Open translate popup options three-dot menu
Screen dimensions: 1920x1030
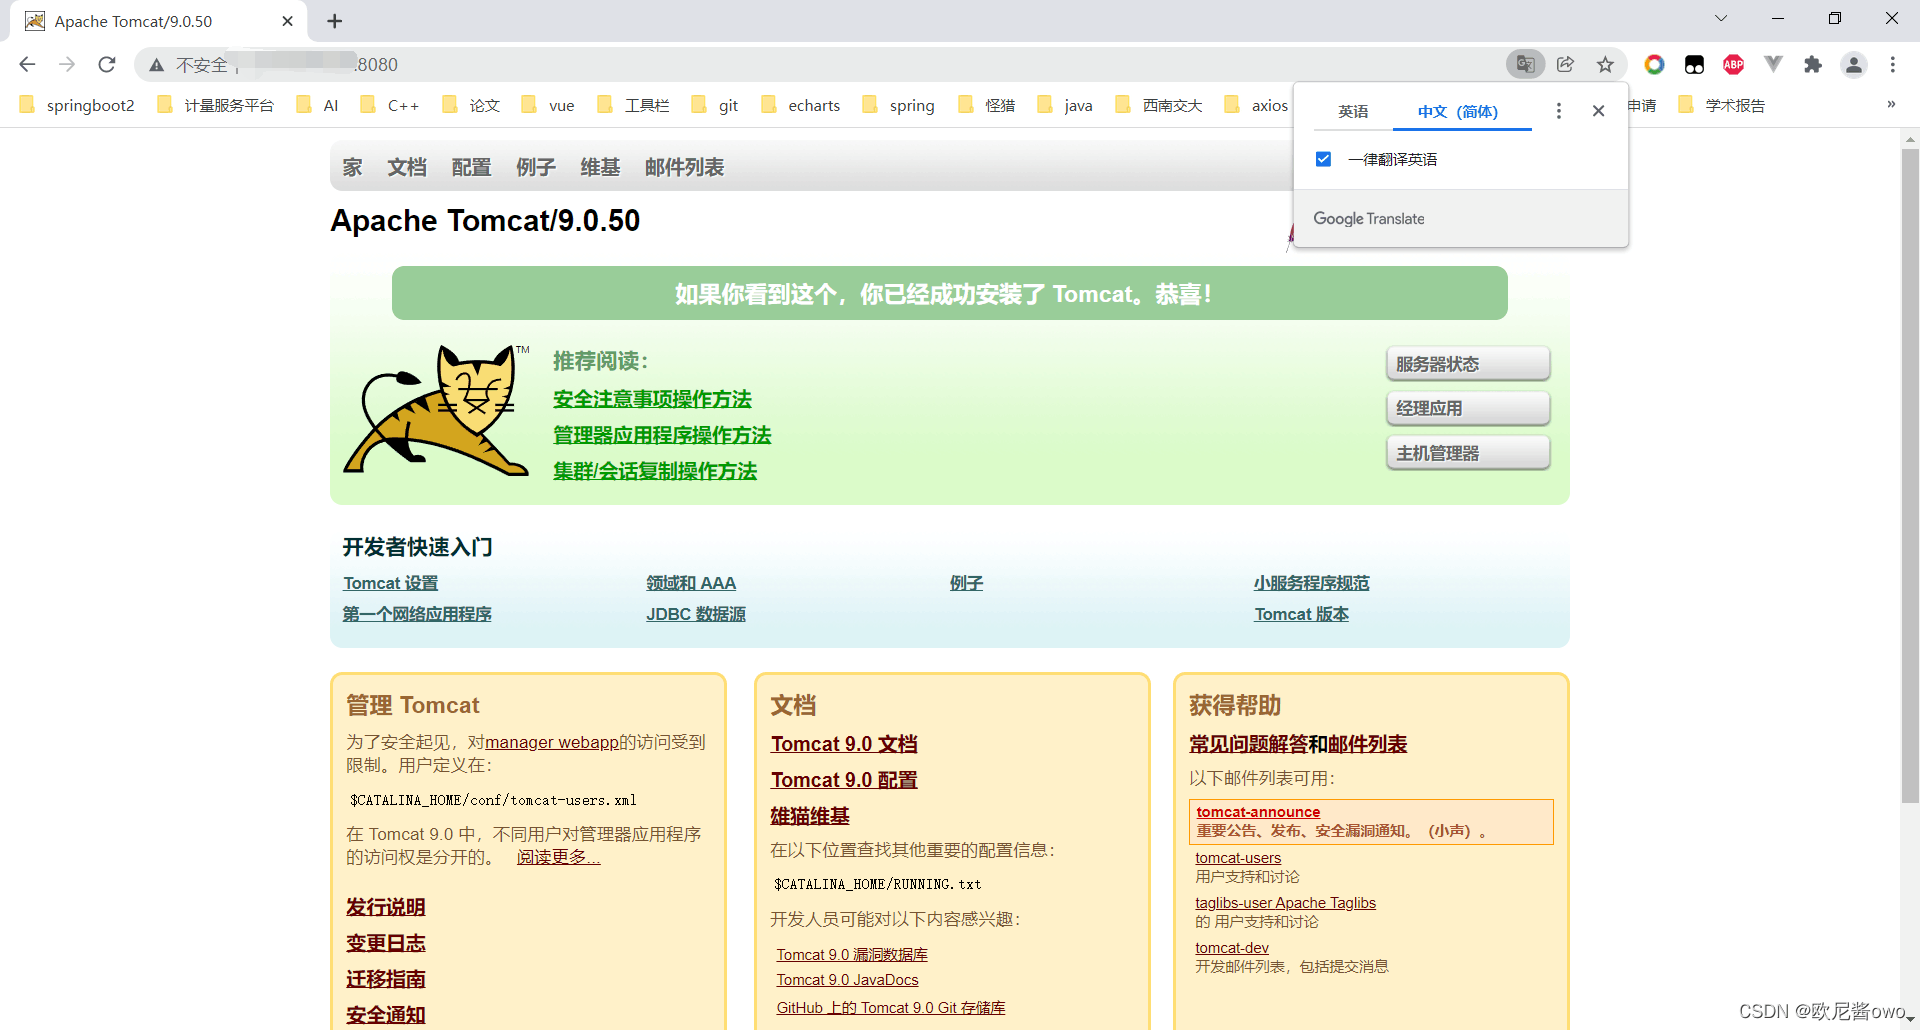[x=1558, y=111]
